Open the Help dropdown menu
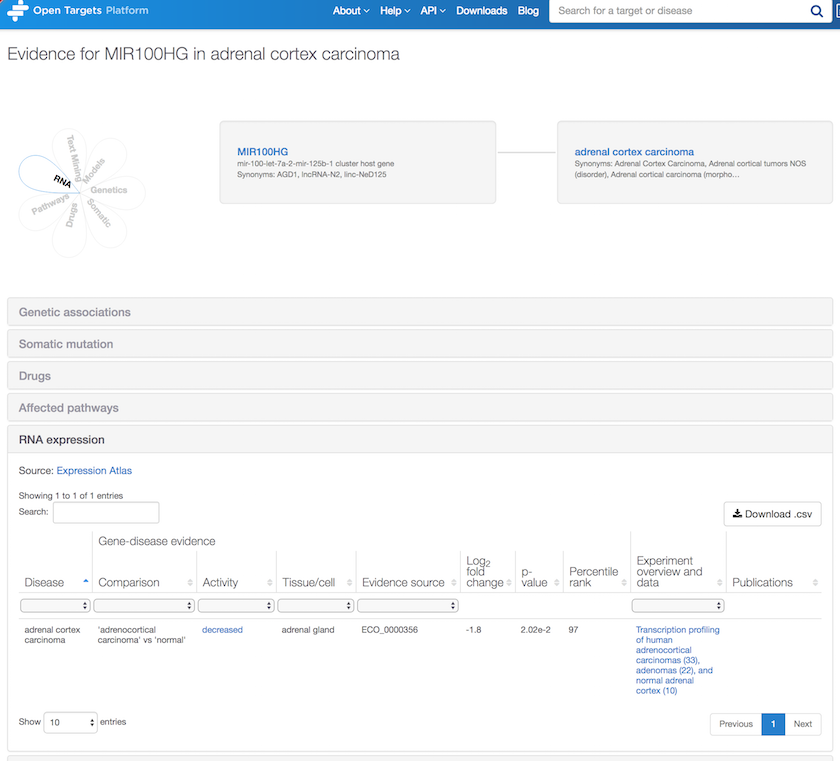Viewport: 840px width, 761px height. [394, 11]
